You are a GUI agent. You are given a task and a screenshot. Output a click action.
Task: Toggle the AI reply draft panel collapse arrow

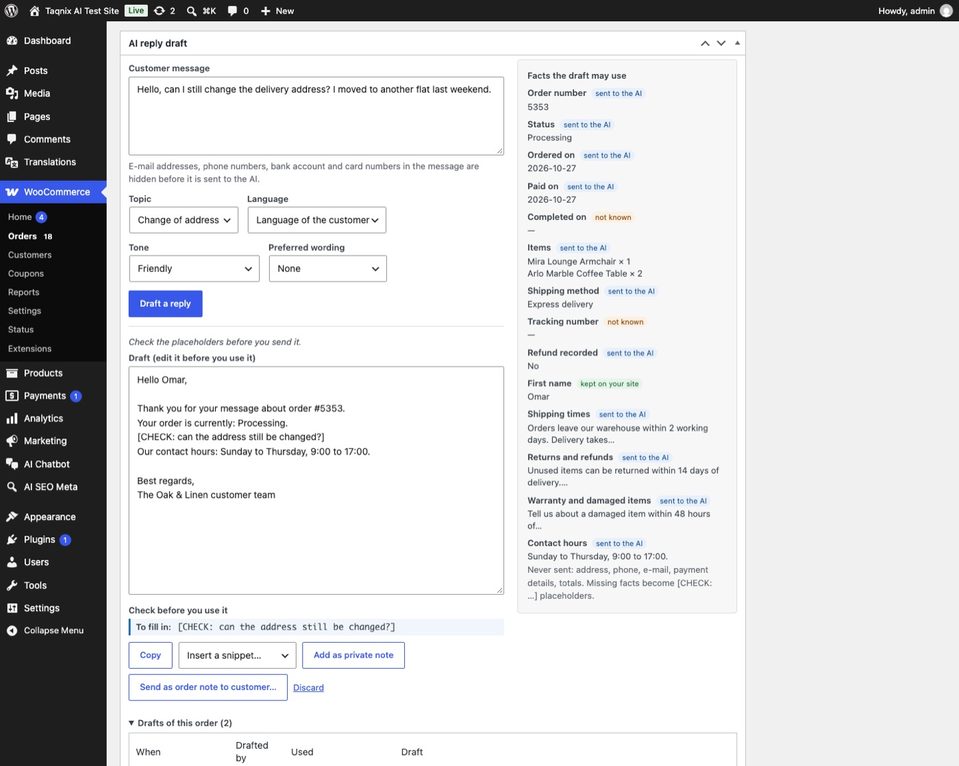tap(737, 43)
